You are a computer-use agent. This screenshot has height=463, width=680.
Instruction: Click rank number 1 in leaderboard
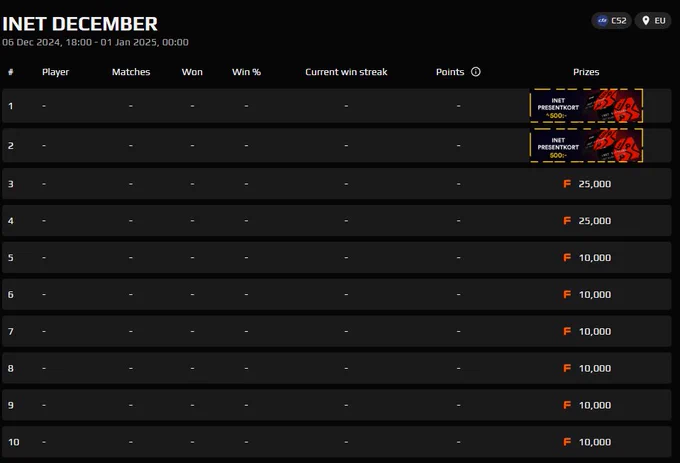[10, 106]
